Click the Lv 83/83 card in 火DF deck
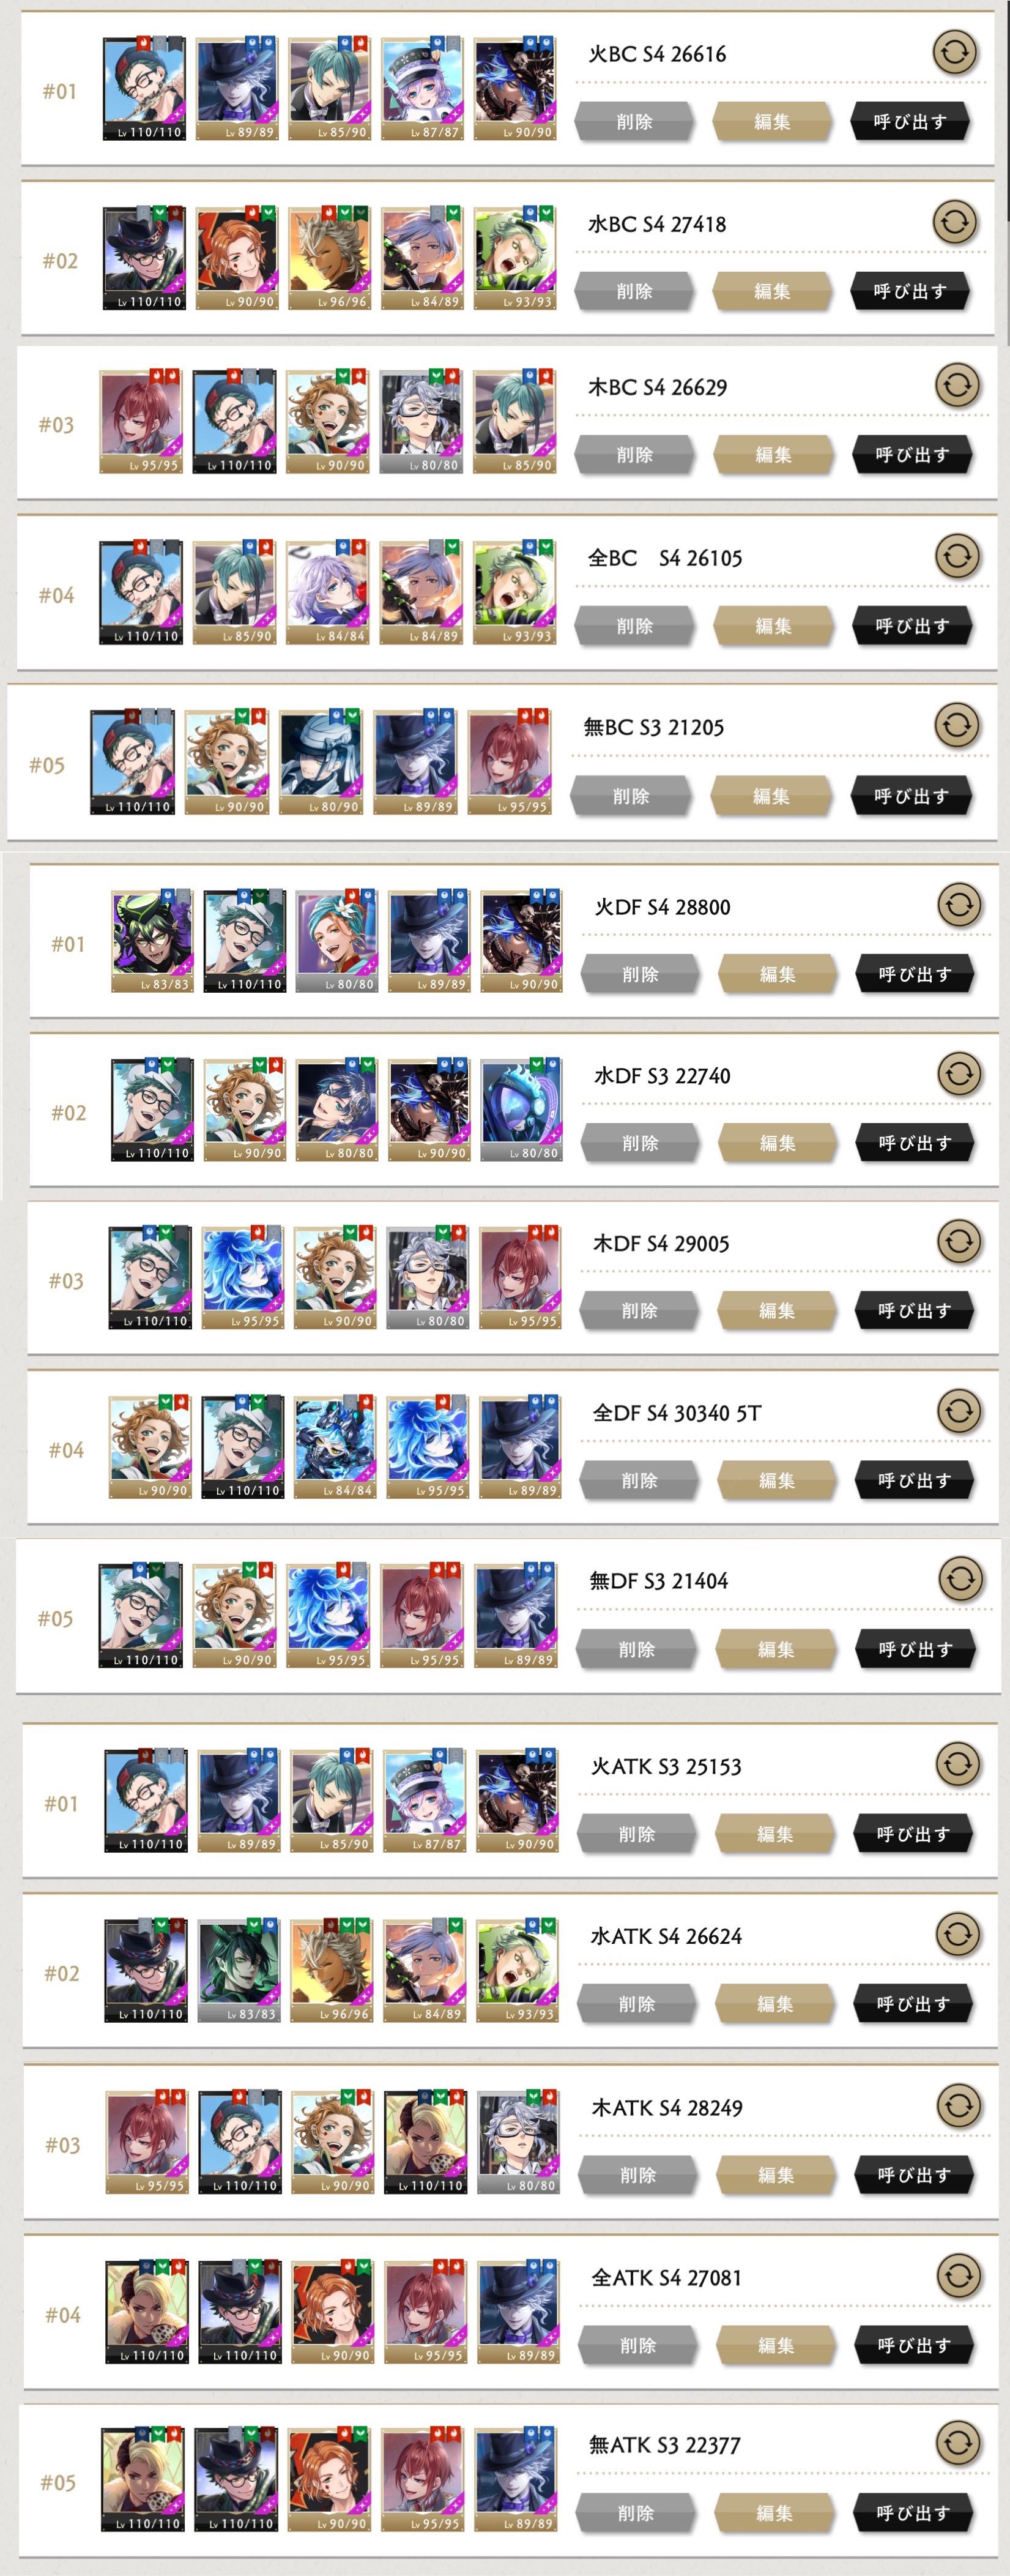 (152, 941)
